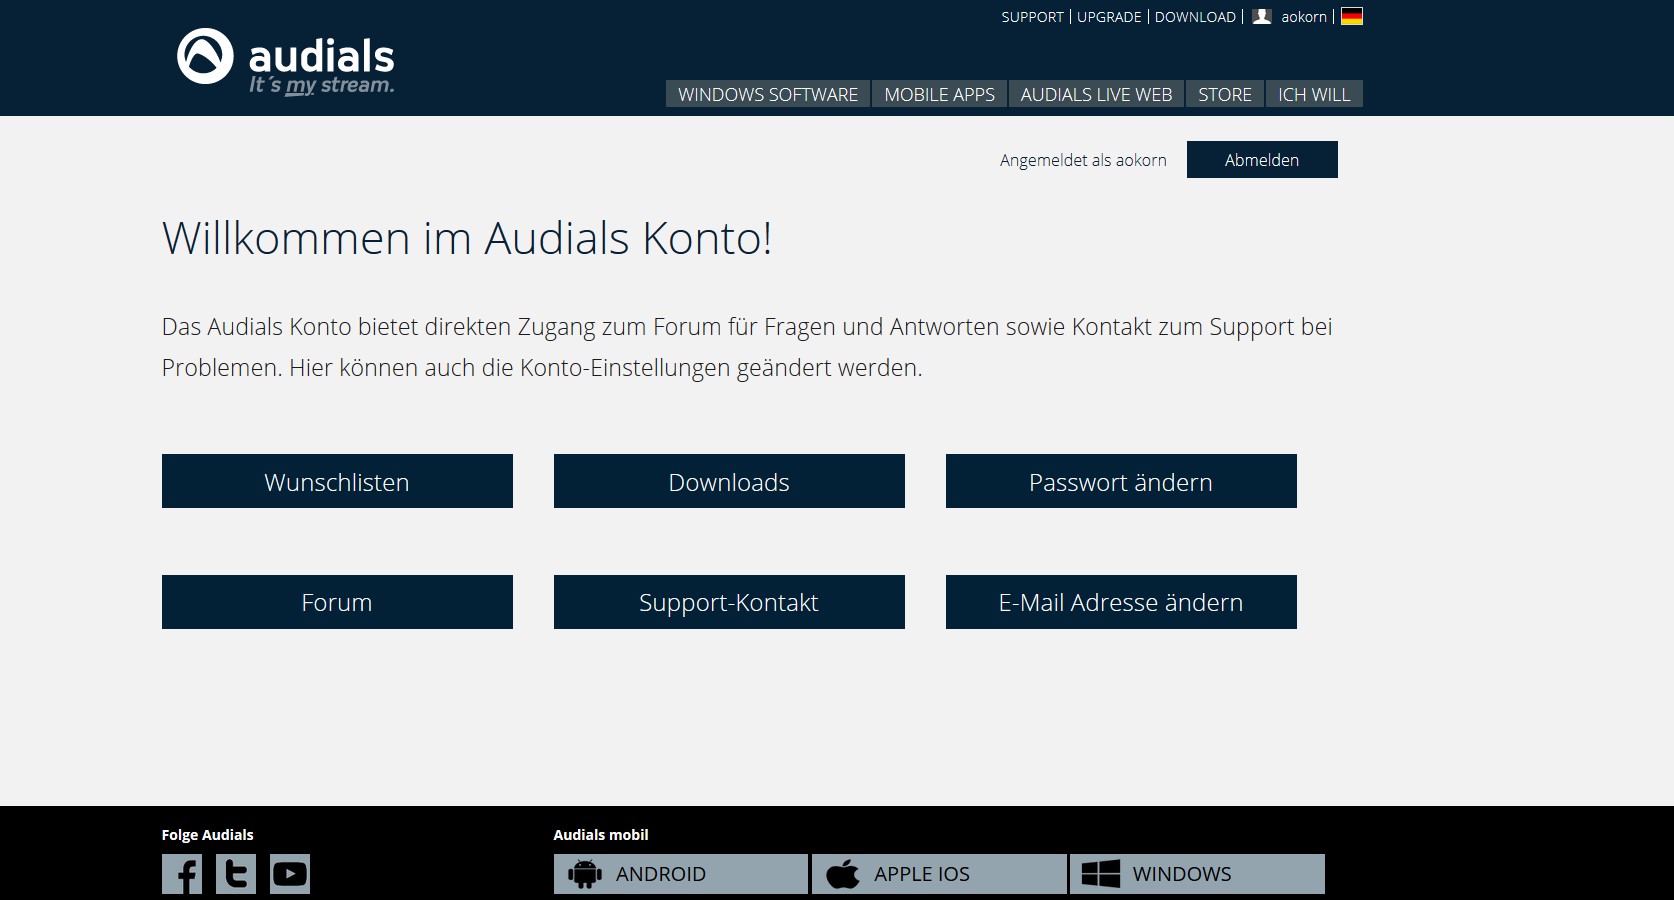Open Wunschlisten
This screenshot has height=900, width=1674.
point(337,481)
